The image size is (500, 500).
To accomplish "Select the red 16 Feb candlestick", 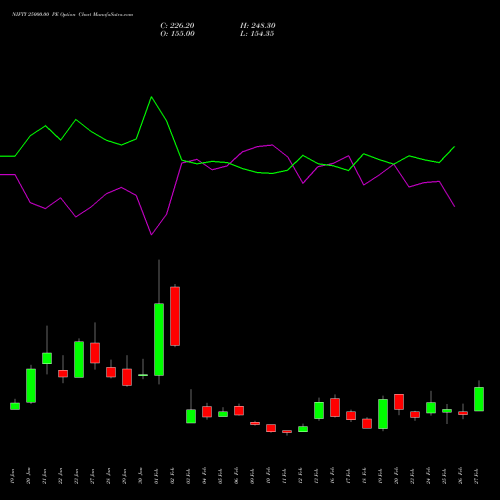I will pos(335,407).
